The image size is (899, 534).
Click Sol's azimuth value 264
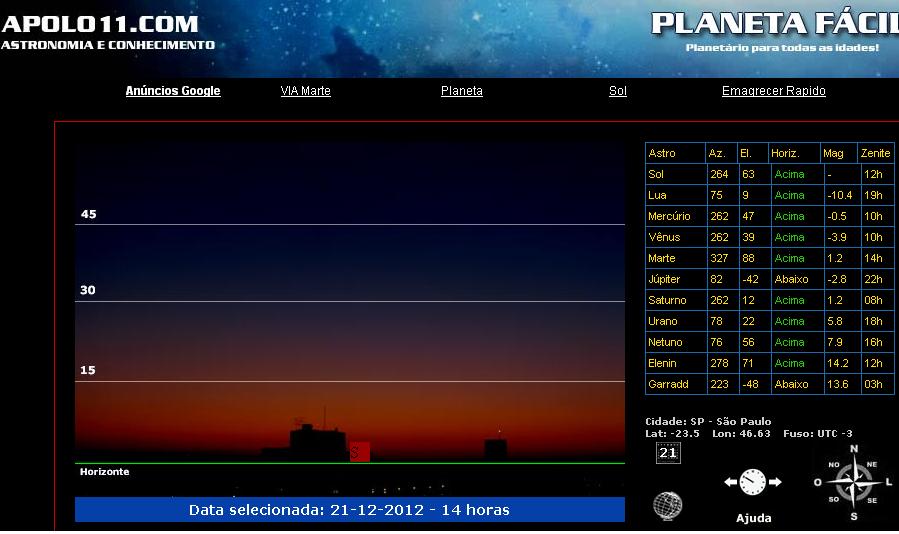(719, 174)
